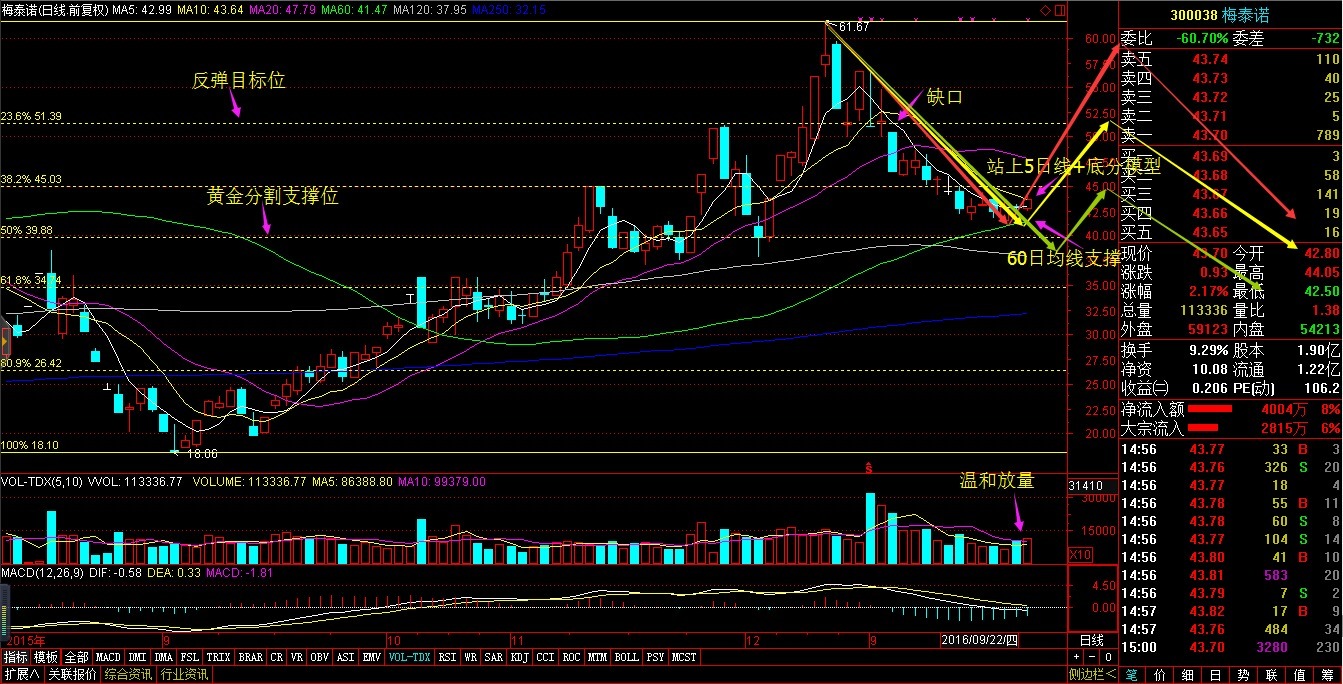Switch indicator to ASI

[x=347, y=657]
